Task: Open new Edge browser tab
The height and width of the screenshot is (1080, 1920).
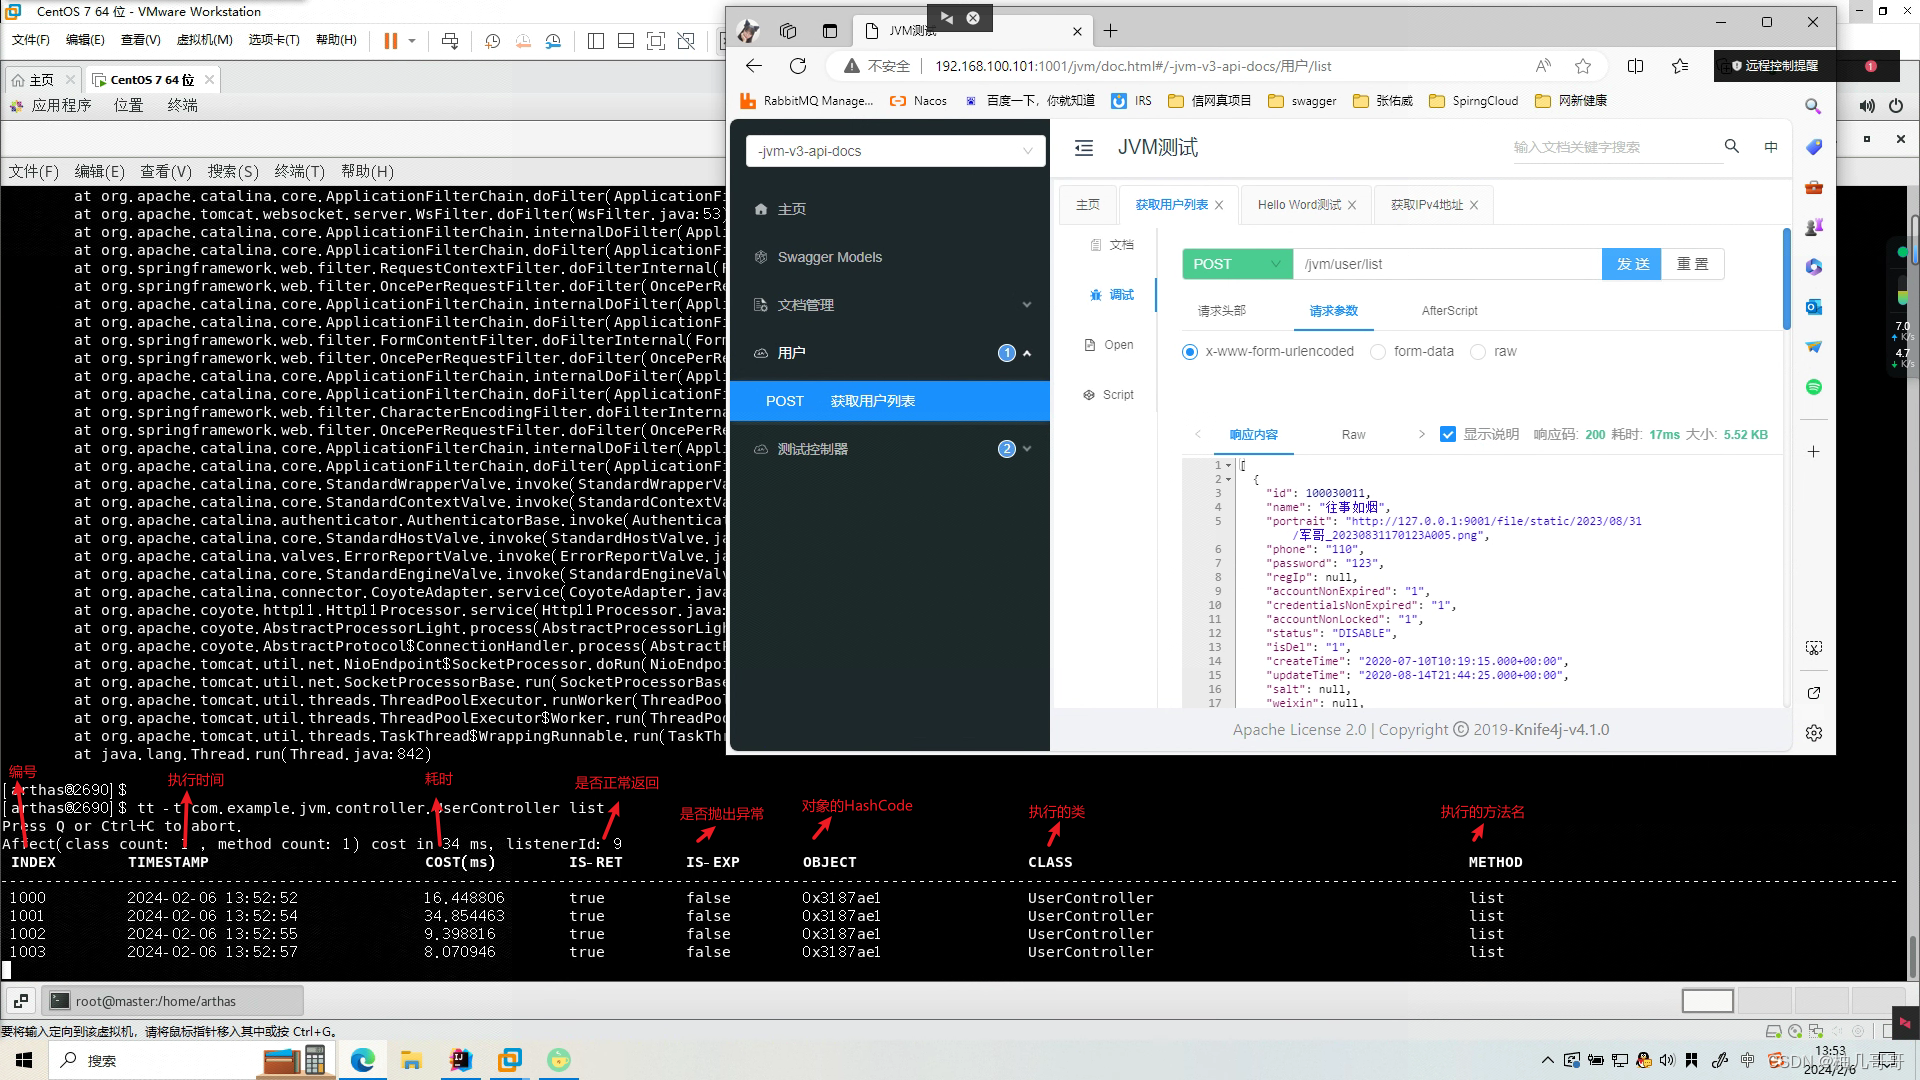Action: tap(1110, 31)
